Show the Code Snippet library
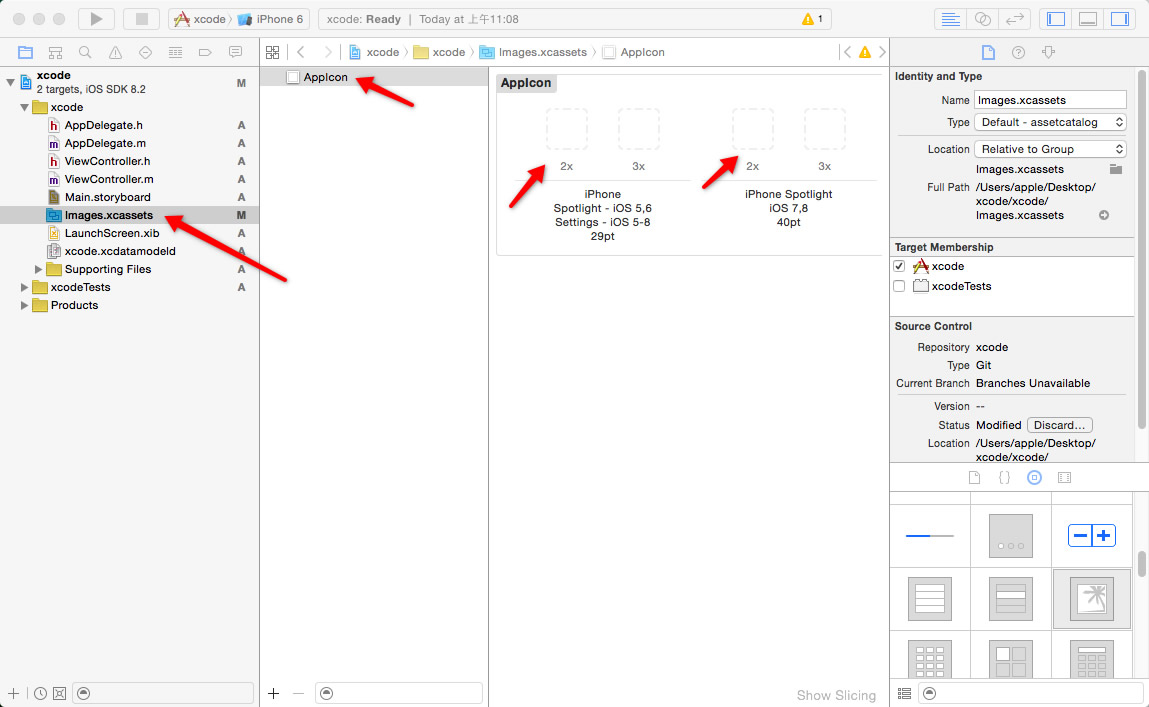The width and height of the screenshot is (1149, 707). 1004,478
